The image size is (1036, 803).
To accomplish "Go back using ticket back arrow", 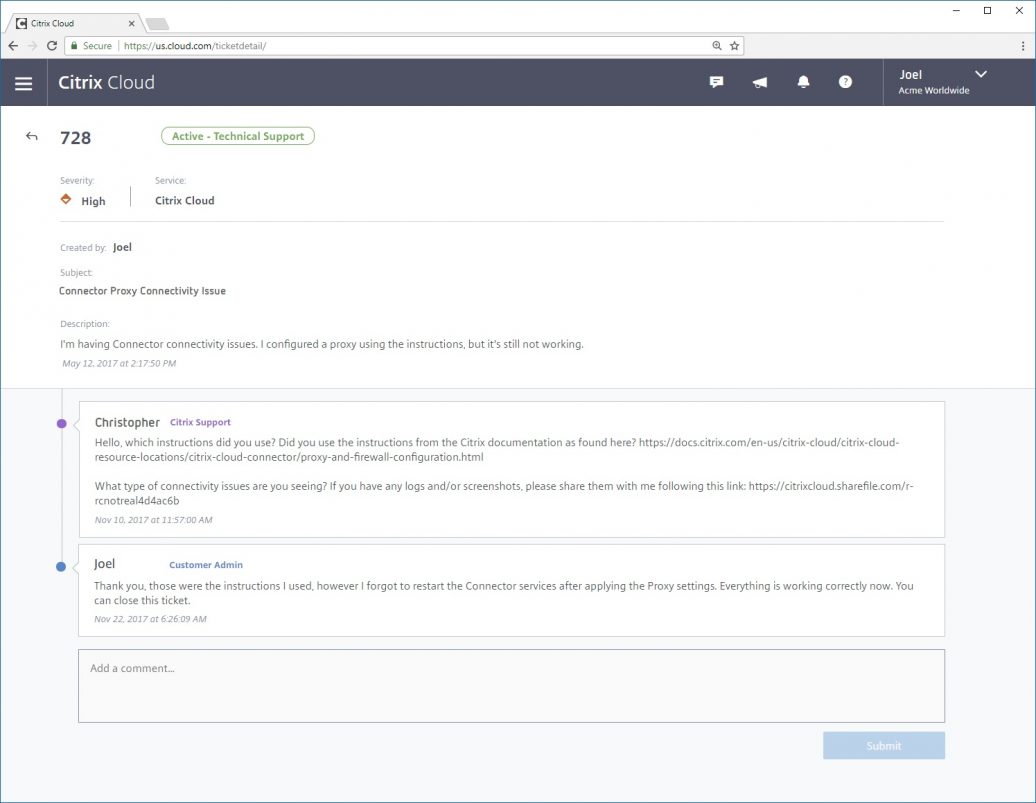I will point(32,137).
